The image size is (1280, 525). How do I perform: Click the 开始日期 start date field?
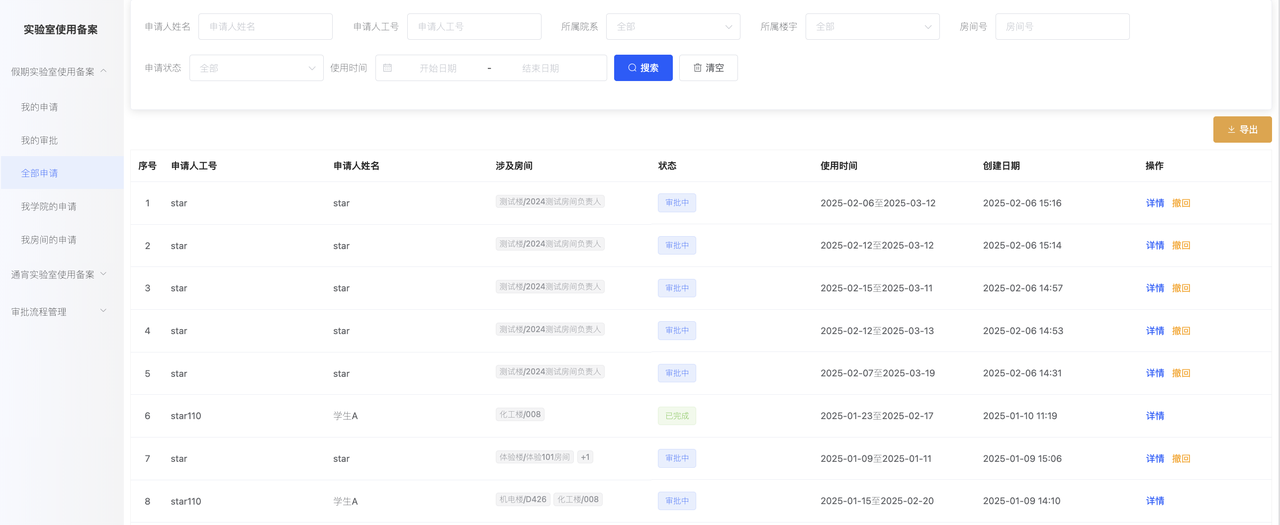pyautogui.click(x=438, y=68)
